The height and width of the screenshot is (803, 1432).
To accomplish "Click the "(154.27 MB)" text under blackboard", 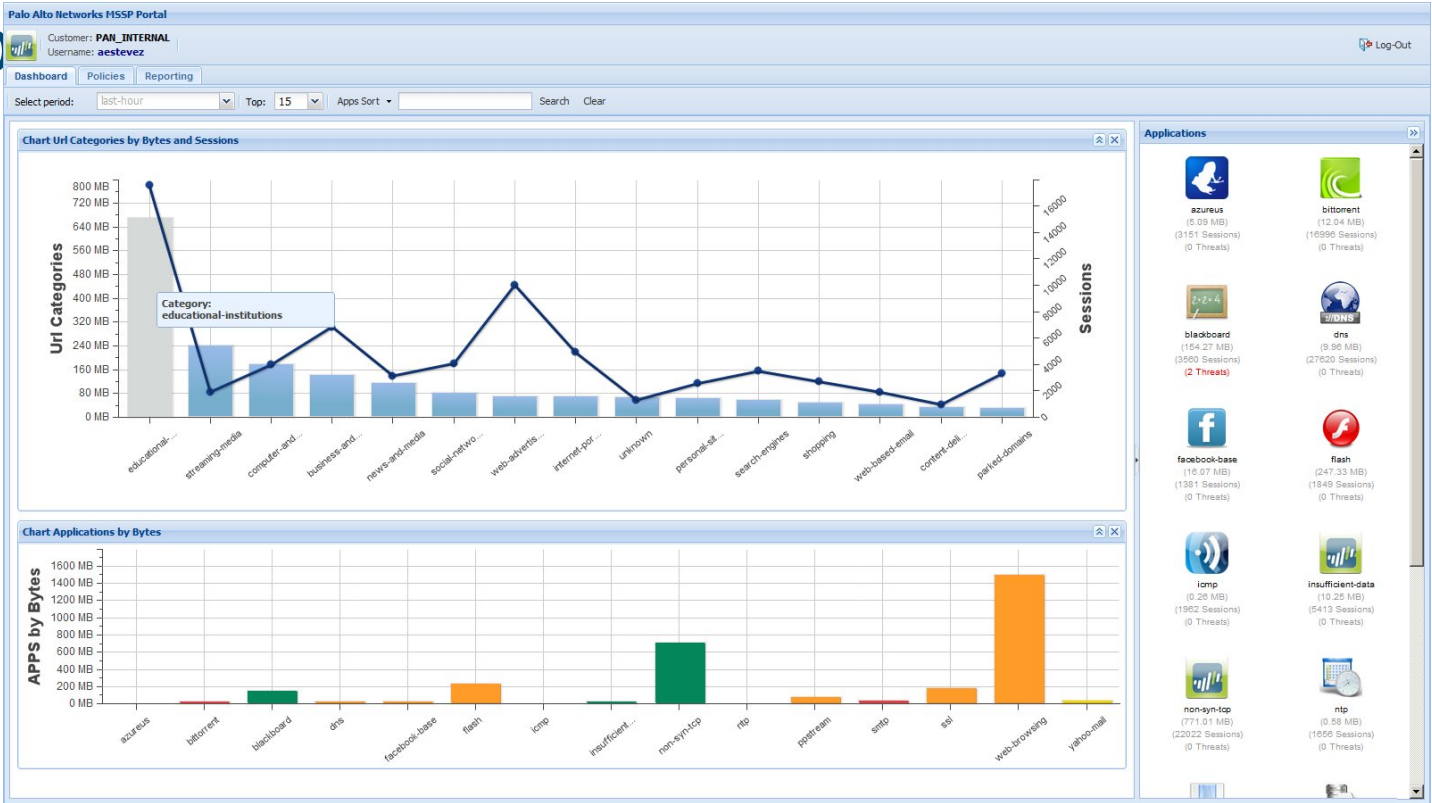I will 1207,347.
